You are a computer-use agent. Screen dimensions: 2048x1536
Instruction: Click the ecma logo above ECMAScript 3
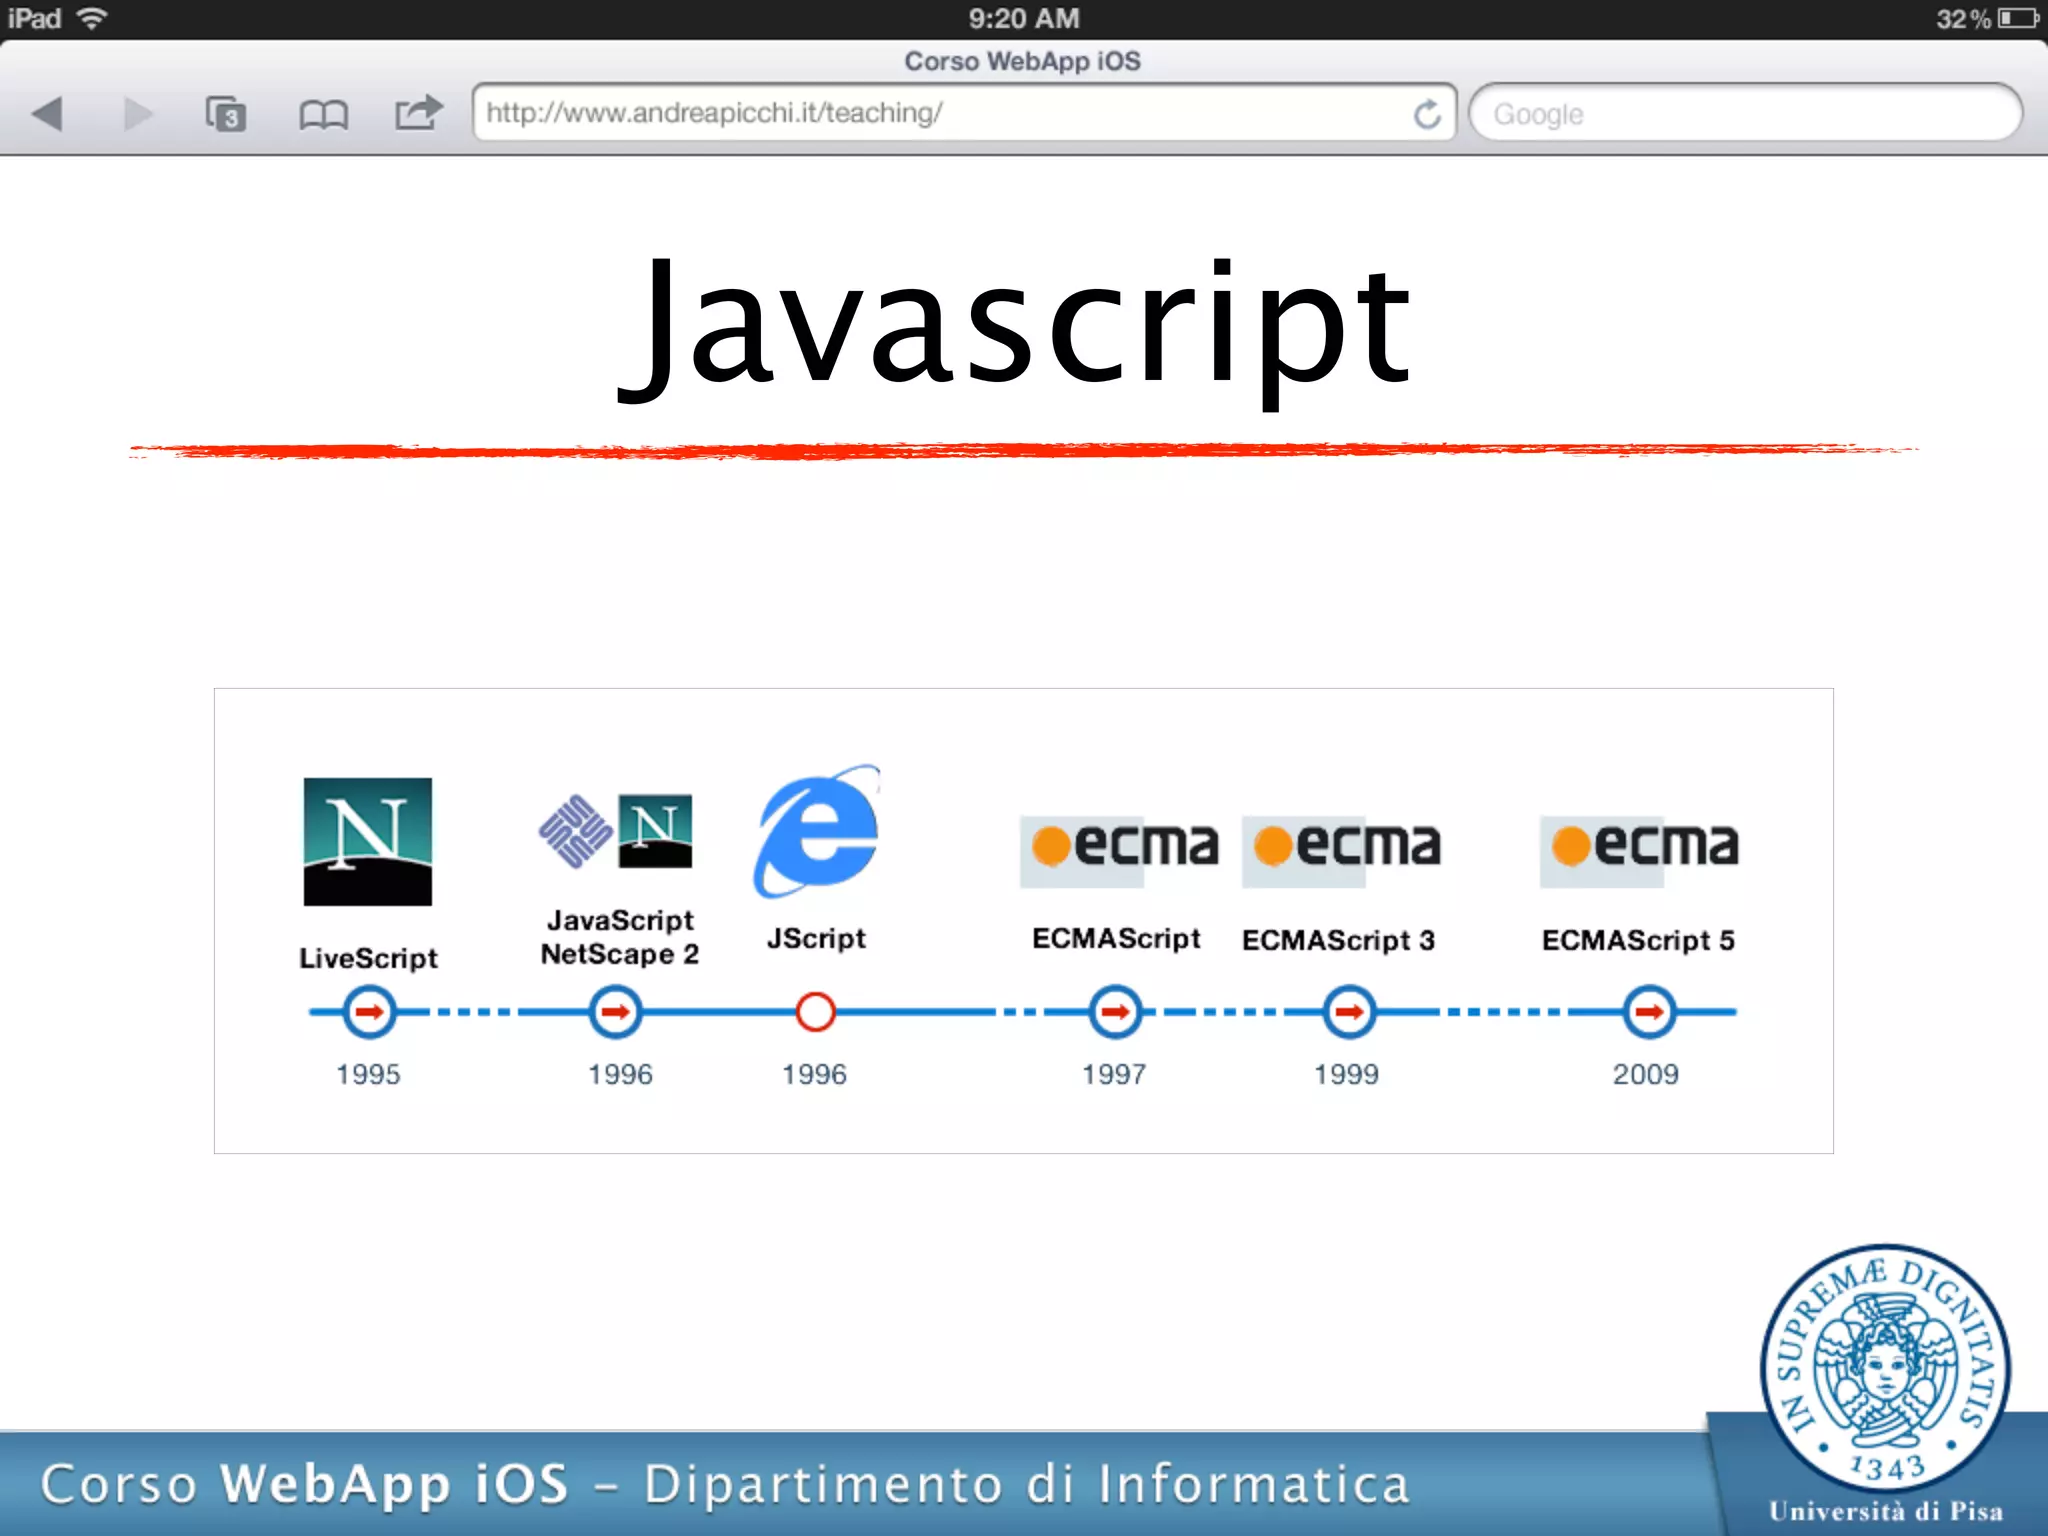coord(1343,850)
